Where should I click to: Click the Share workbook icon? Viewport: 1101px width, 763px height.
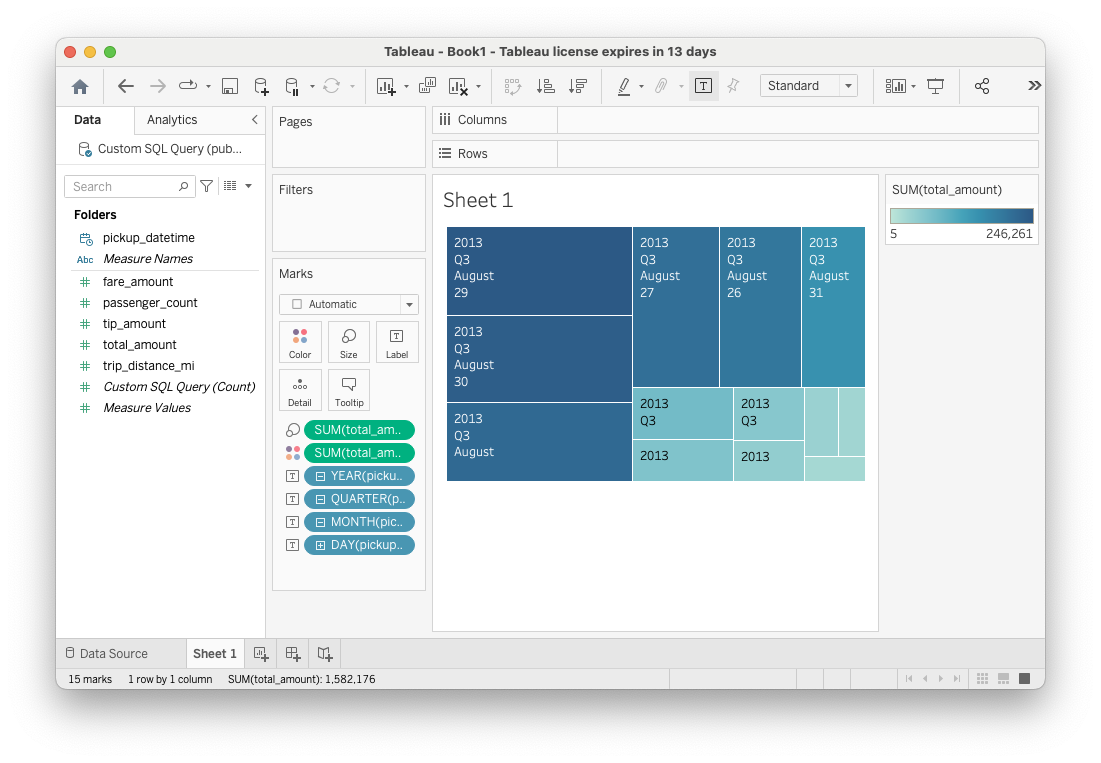981,87
